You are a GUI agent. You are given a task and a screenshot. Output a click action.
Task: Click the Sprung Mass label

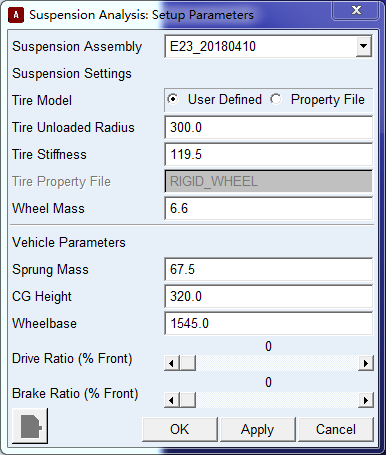(50, 269)
